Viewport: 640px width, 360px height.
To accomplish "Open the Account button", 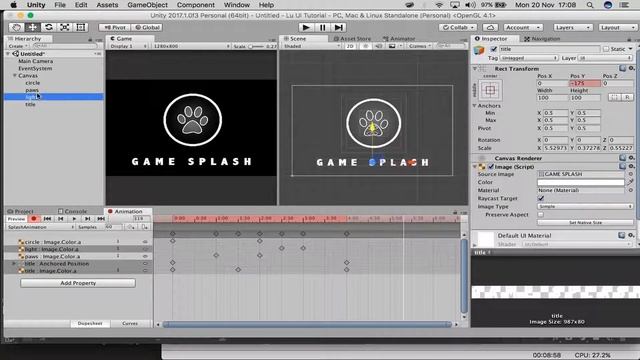I will (522, 27).
